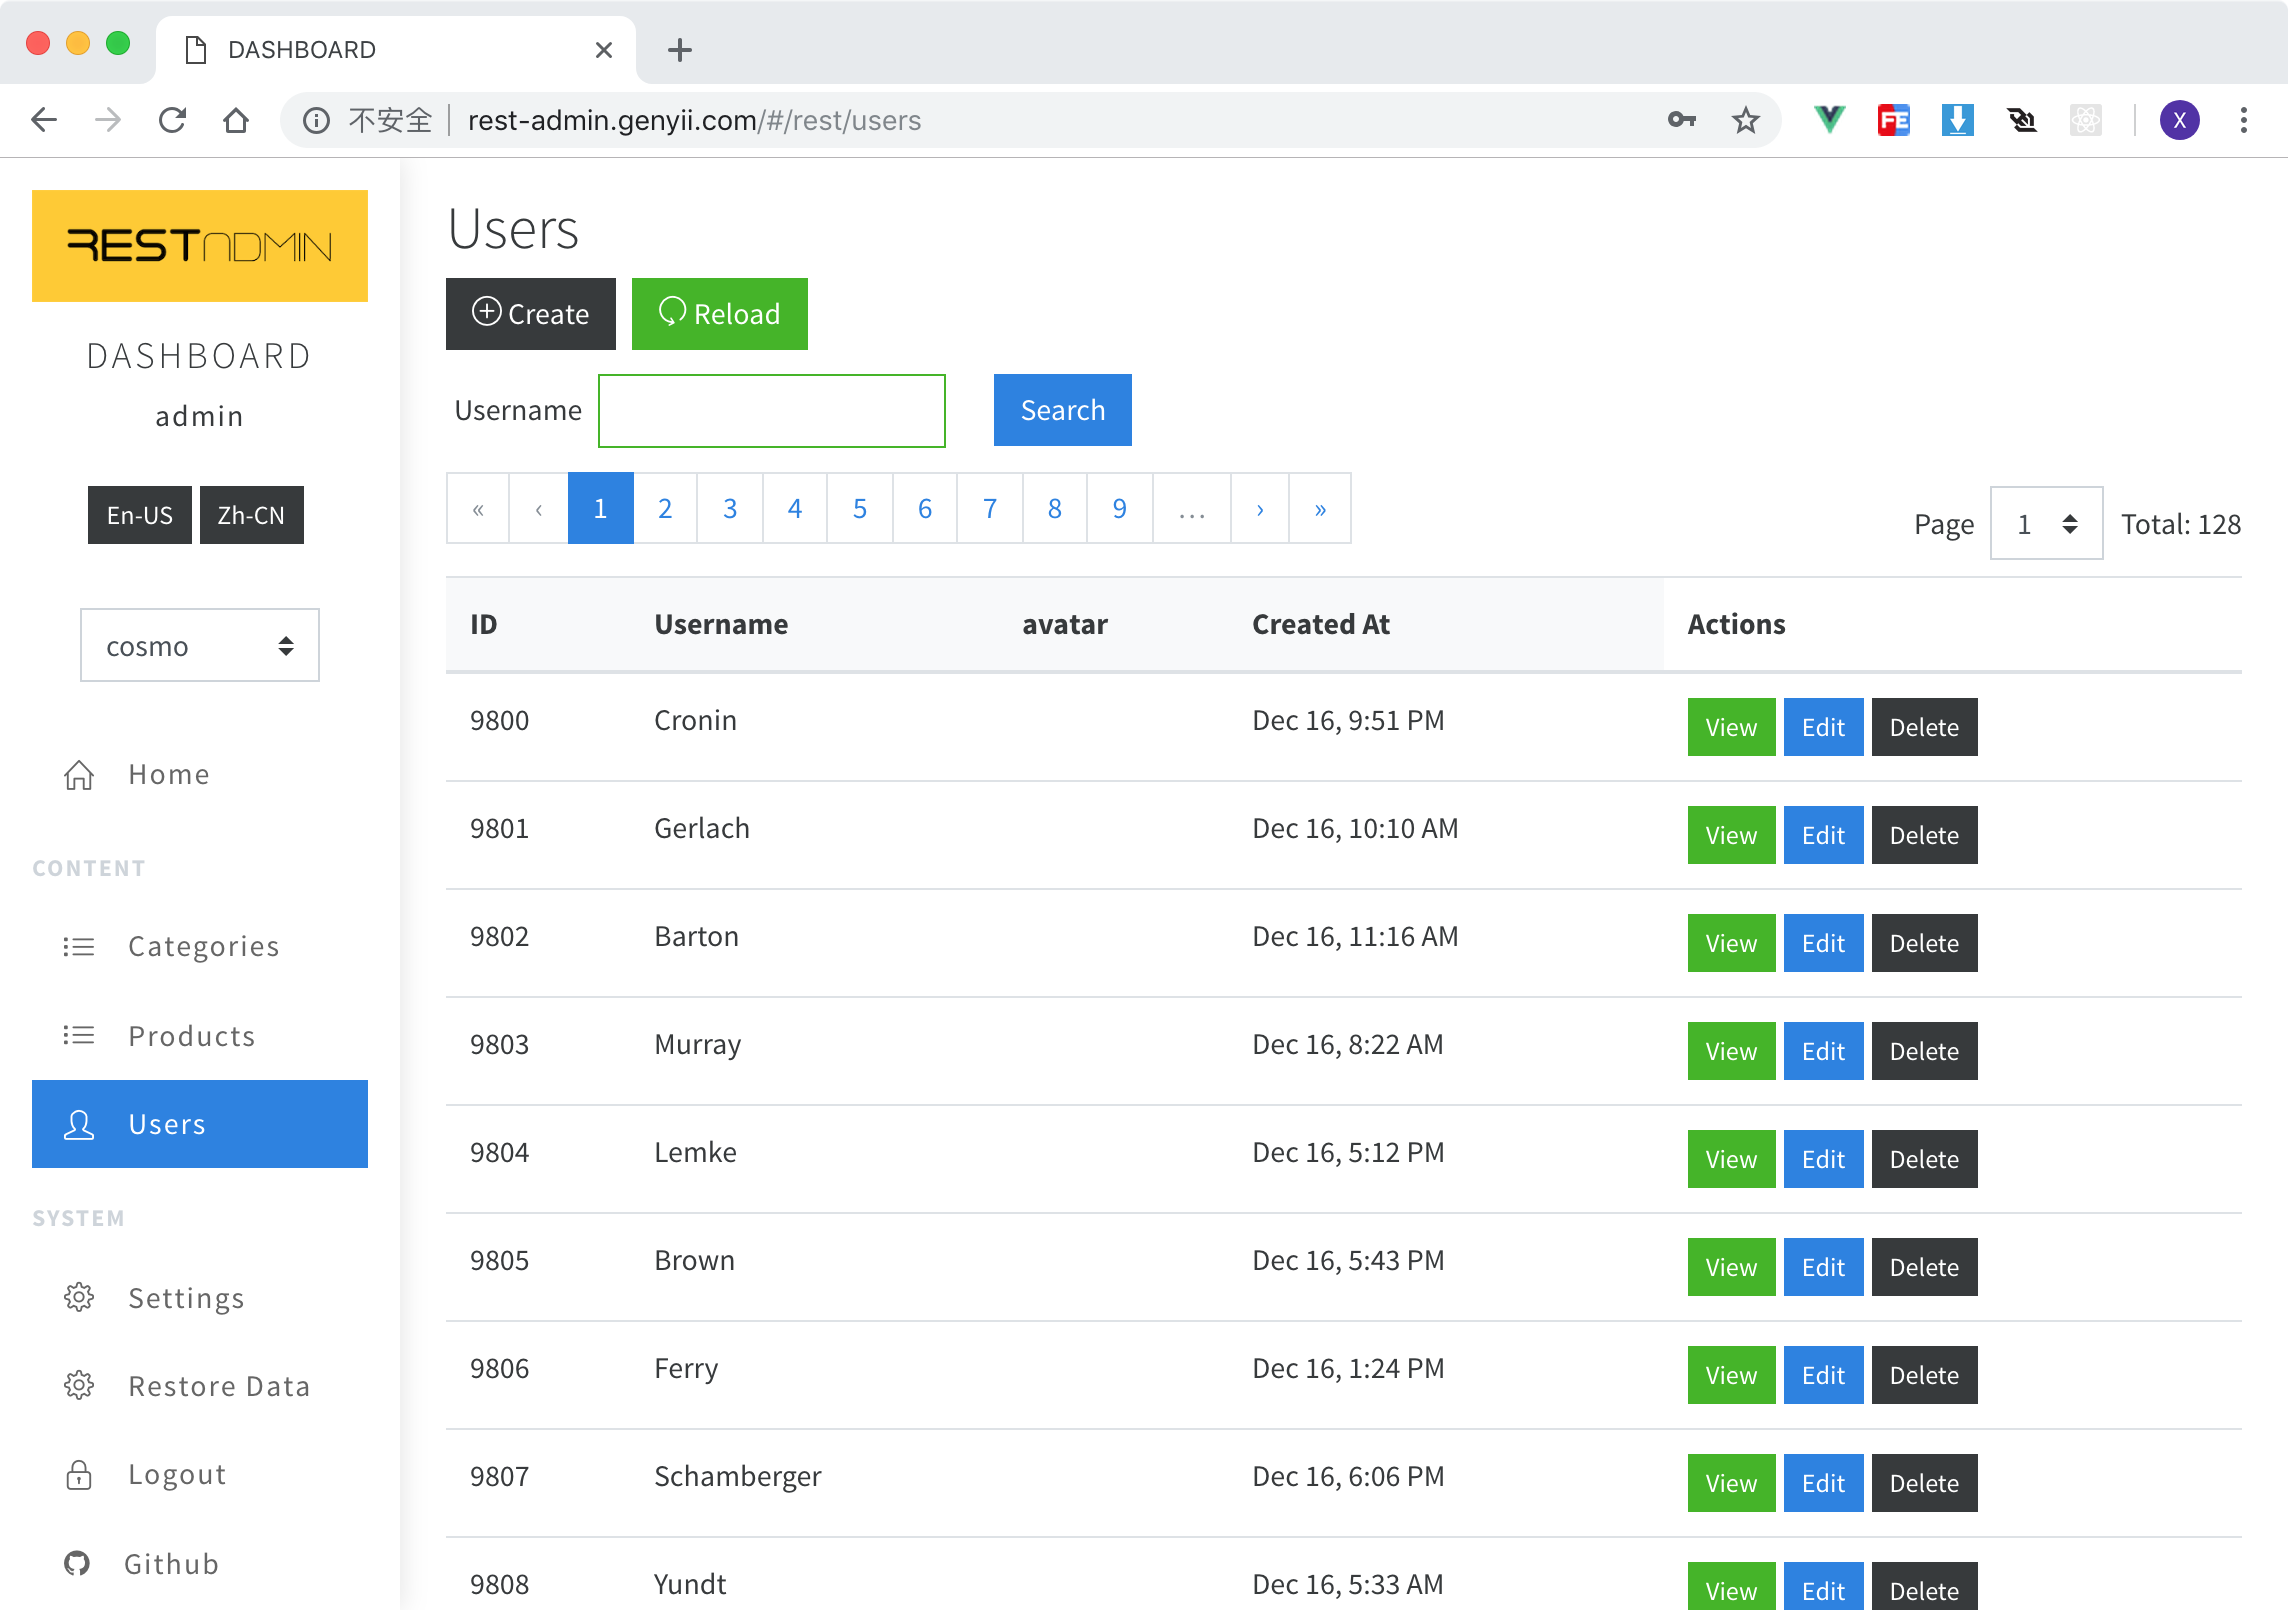Image resolution: width=2288 pixels, height=1610 pixels.
Task: Go to next page with › button
Action: (x=1260, y=508)
